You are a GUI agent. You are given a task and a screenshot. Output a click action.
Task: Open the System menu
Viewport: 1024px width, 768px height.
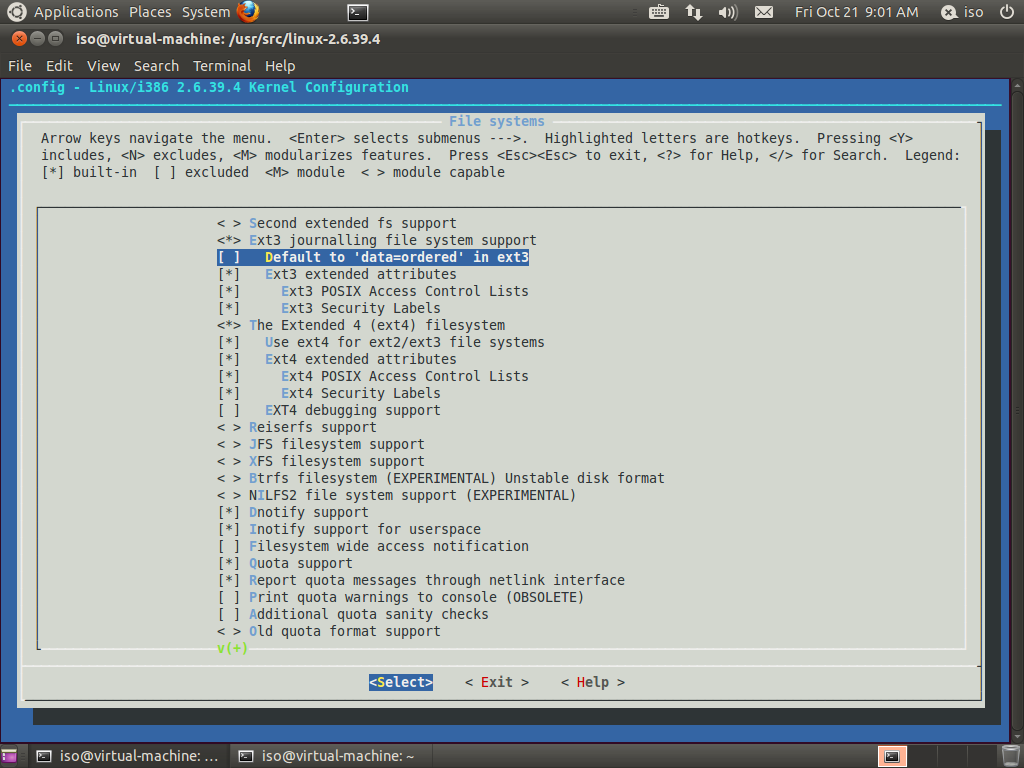click(x=206, y=12)
